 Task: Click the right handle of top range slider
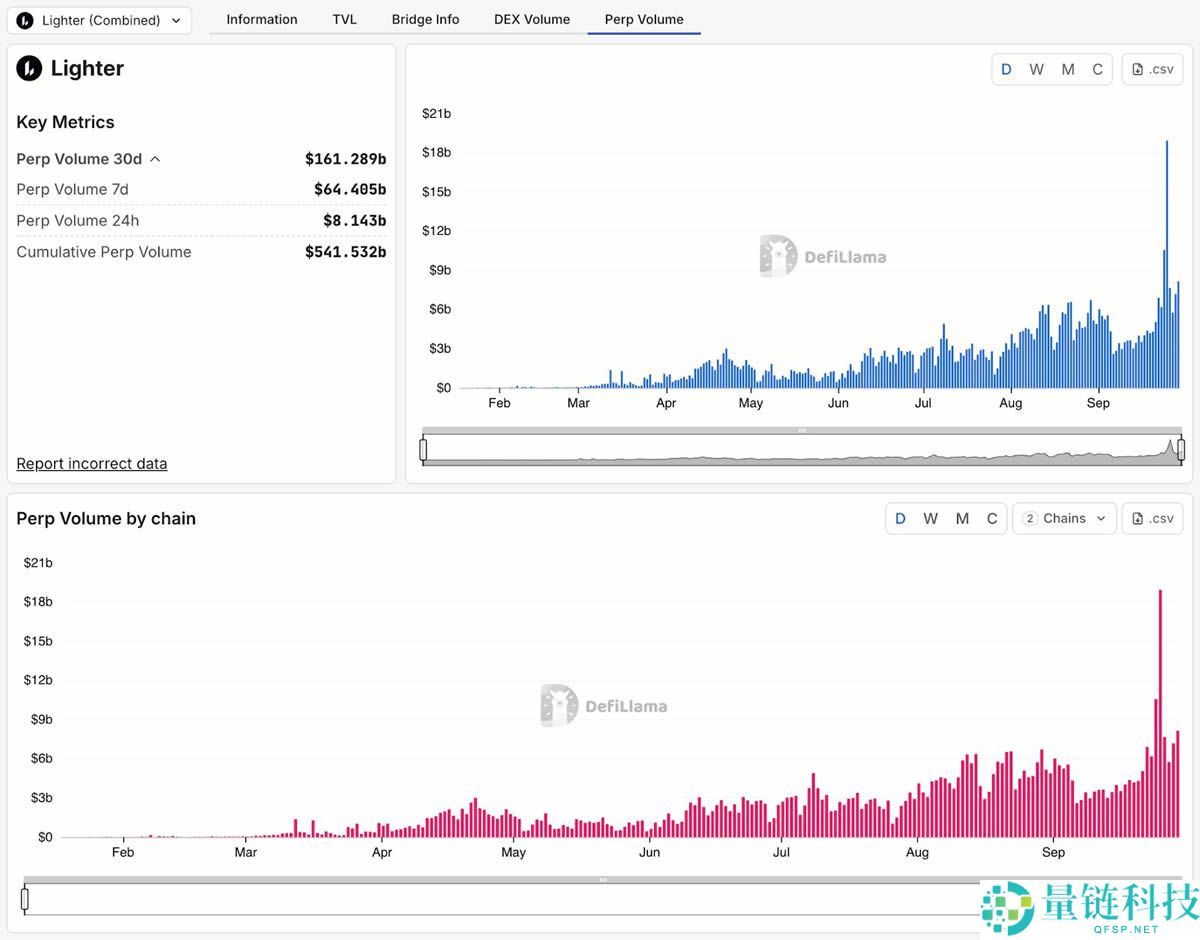(1181, 449)
